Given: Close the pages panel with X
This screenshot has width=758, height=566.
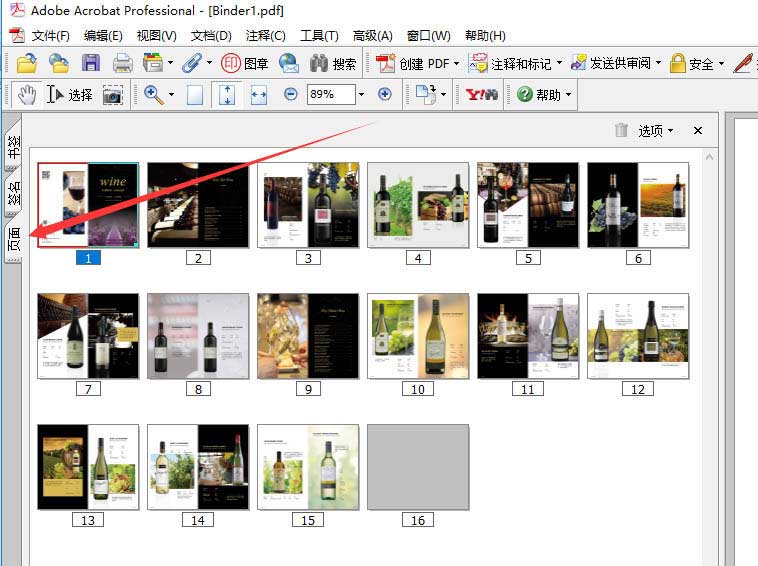Looking at the screenshot, I should 698,130.
